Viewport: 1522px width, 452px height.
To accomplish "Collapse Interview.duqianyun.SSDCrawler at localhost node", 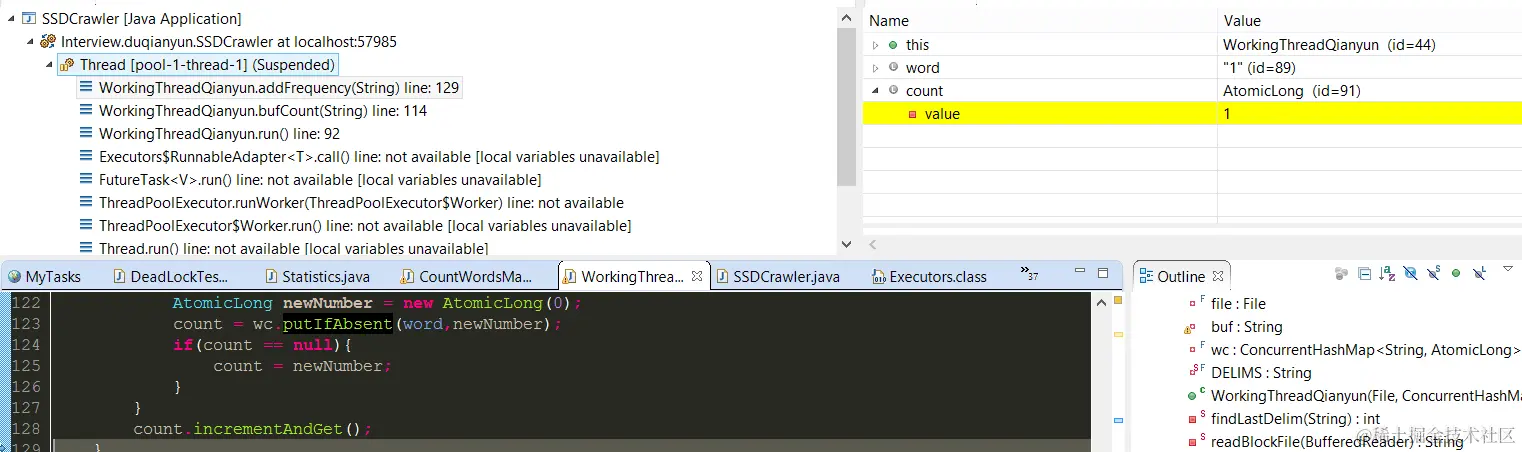I will pyautogui.click(x=29, y=42).
